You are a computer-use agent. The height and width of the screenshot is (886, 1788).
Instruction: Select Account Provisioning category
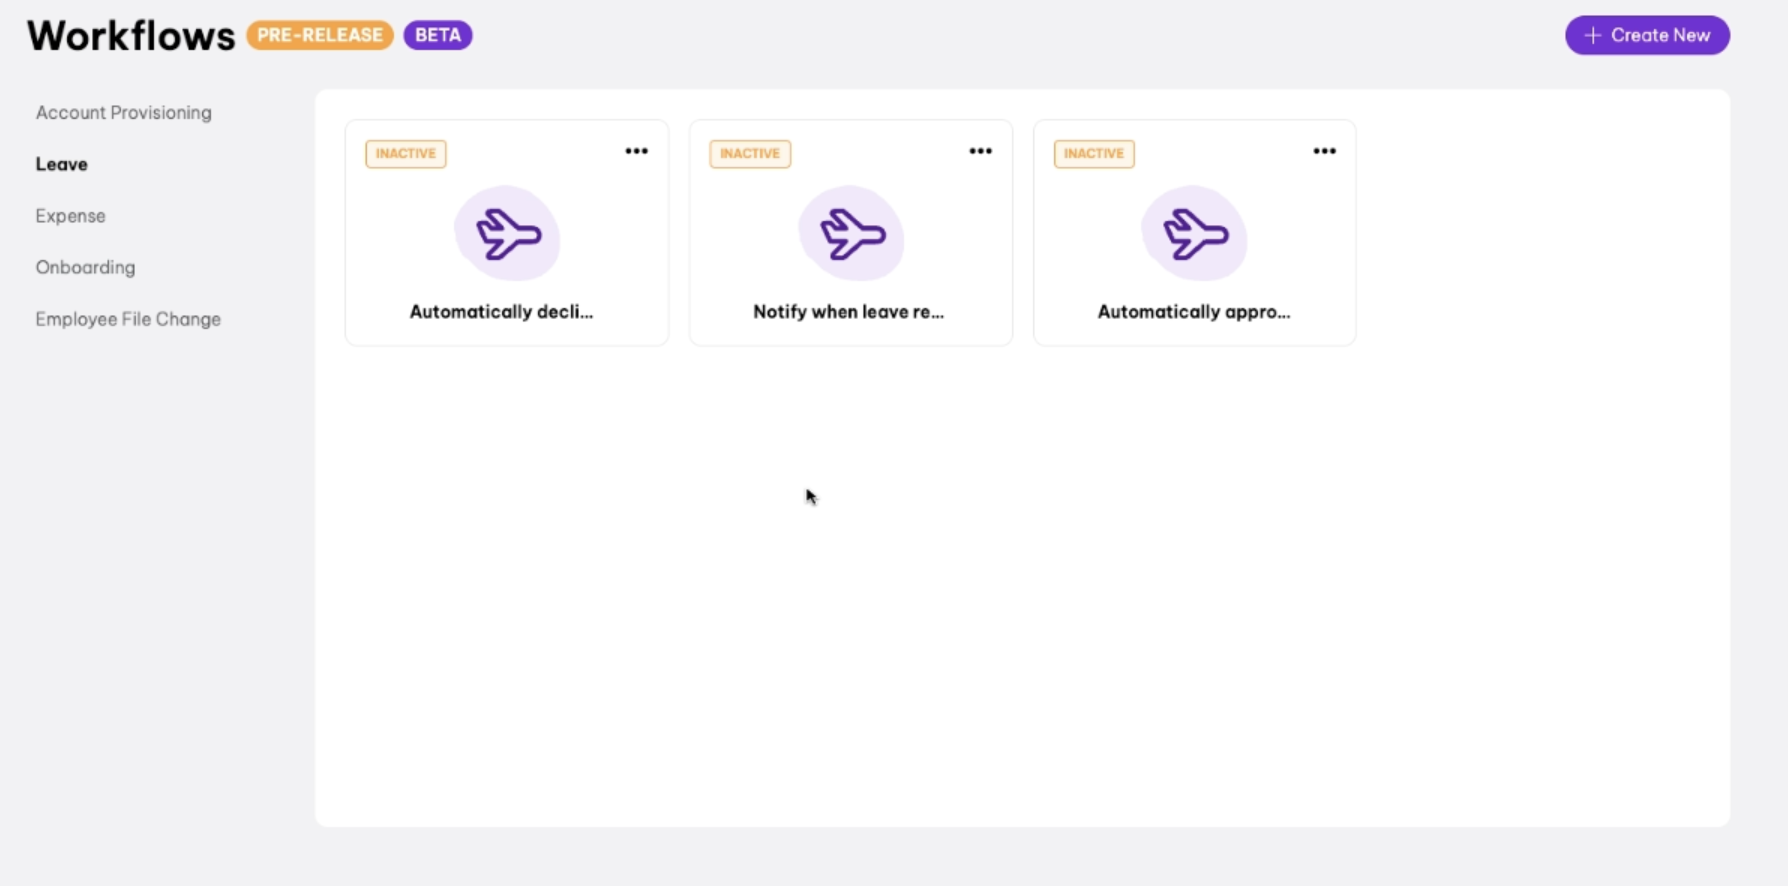124,113
